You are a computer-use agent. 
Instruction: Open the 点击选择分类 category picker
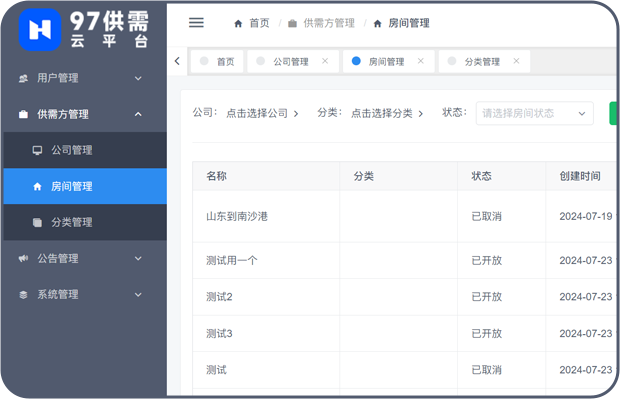(x=387, y=113)
